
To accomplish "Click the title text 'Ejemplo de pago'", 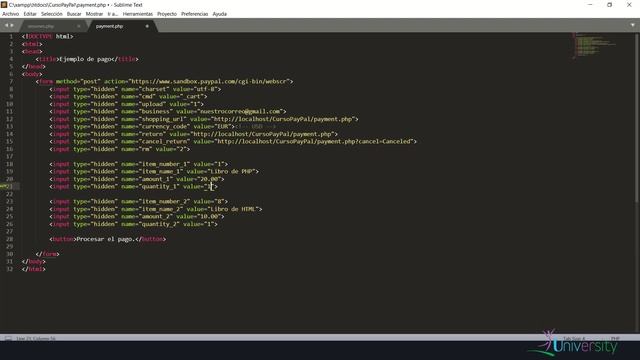I will pos(86,59).
